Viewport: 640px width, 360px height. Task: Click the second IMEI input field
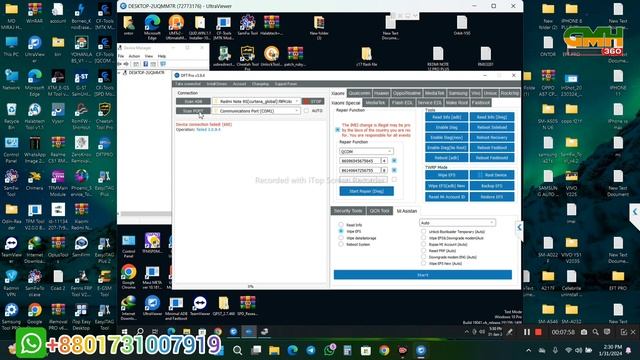click(x=360, y=170)
